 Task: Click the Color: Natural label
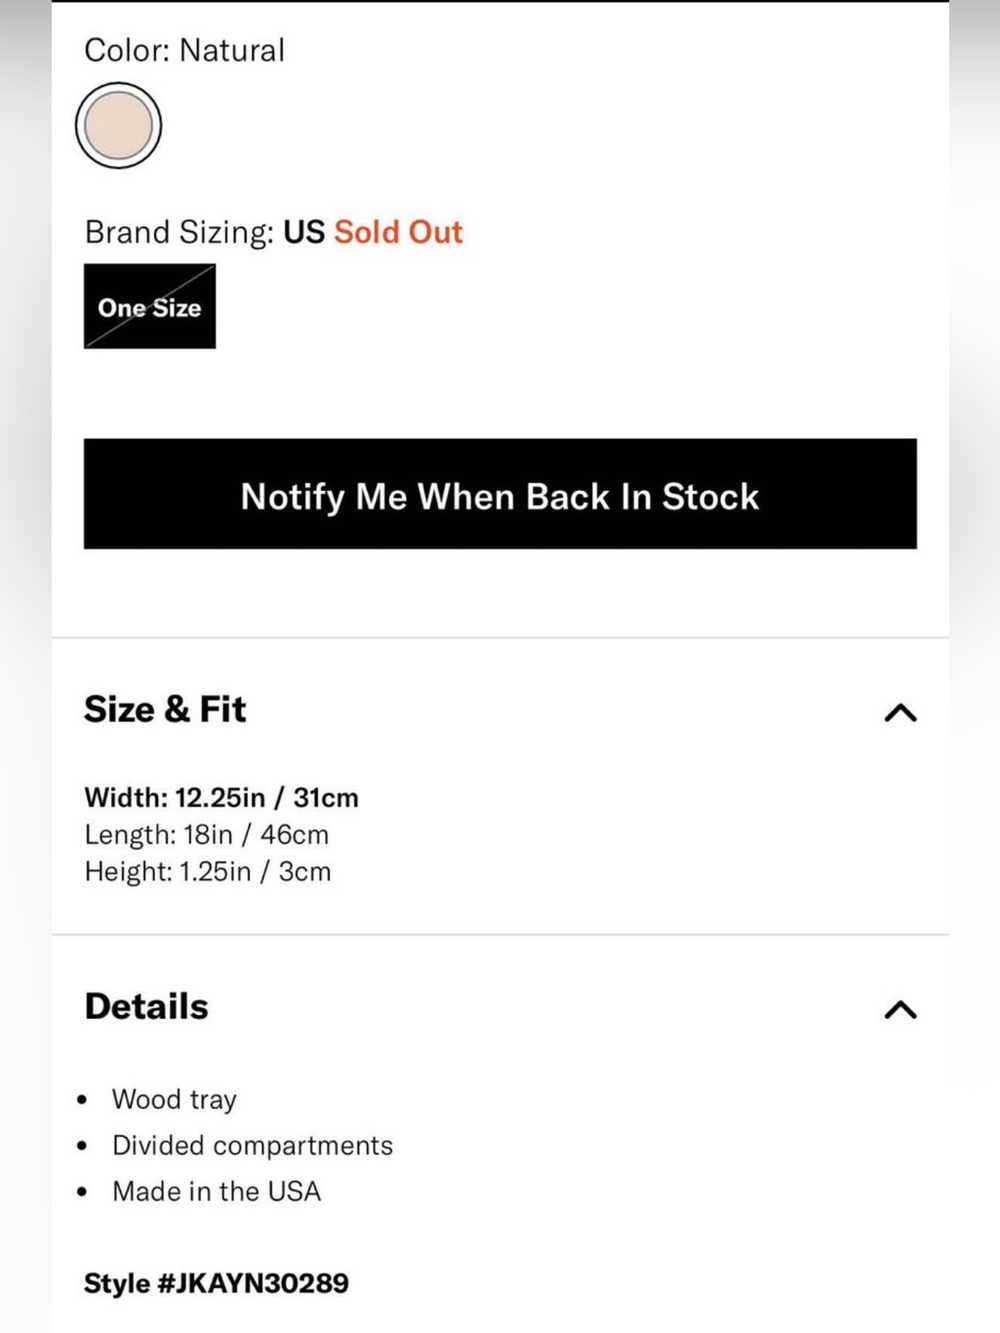tap(185, 50)
